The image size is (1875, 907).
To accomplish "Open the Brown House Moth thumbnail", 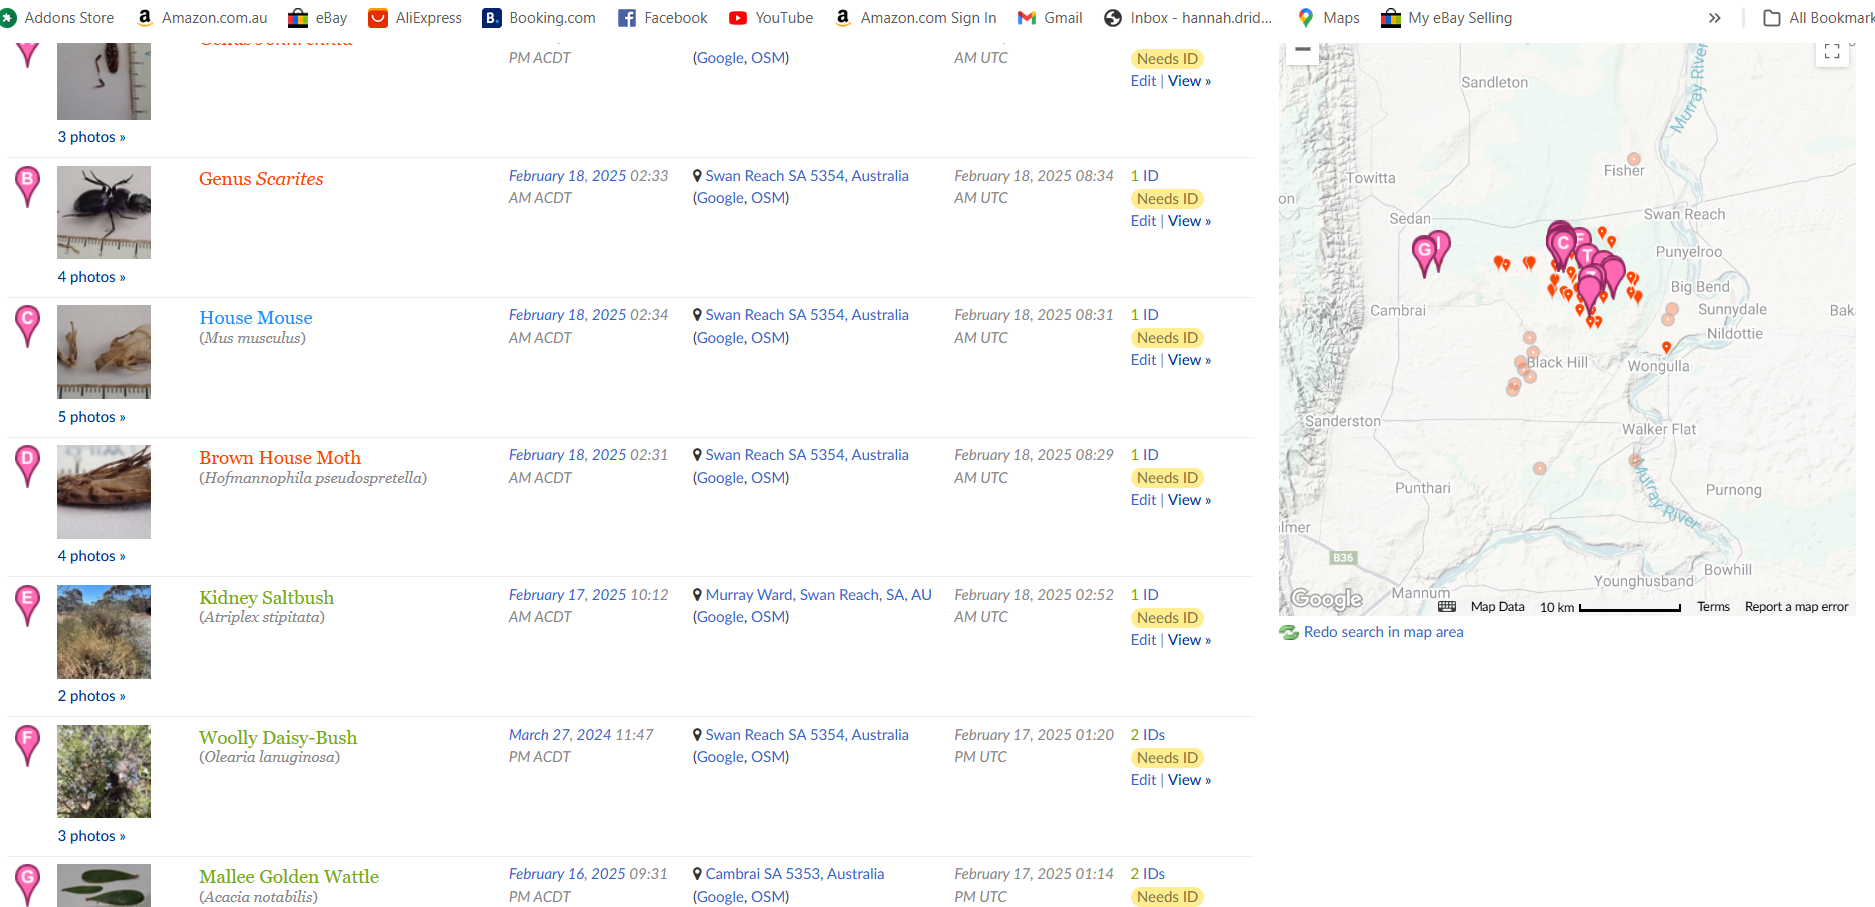I will pos(104,492).
